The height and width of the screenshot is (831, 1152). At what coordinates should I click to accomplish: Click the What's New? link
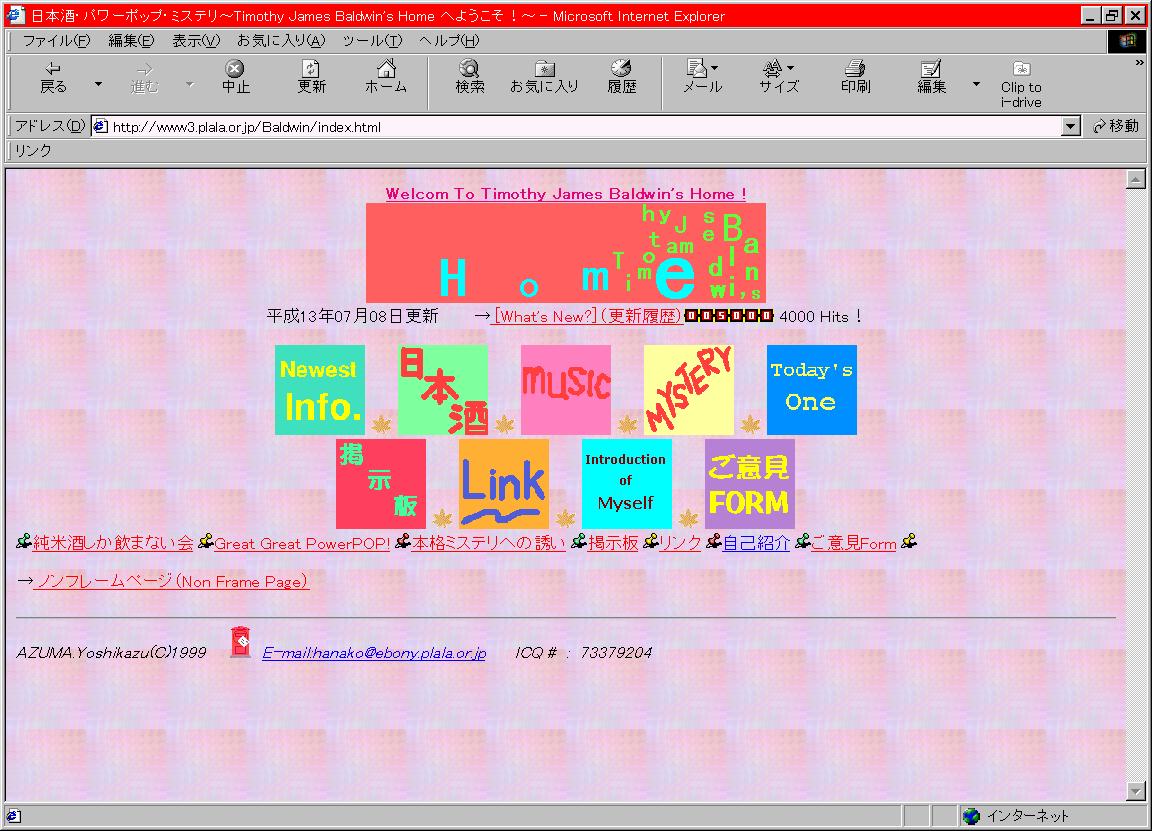pyautogui.click(x=545, y=316)
